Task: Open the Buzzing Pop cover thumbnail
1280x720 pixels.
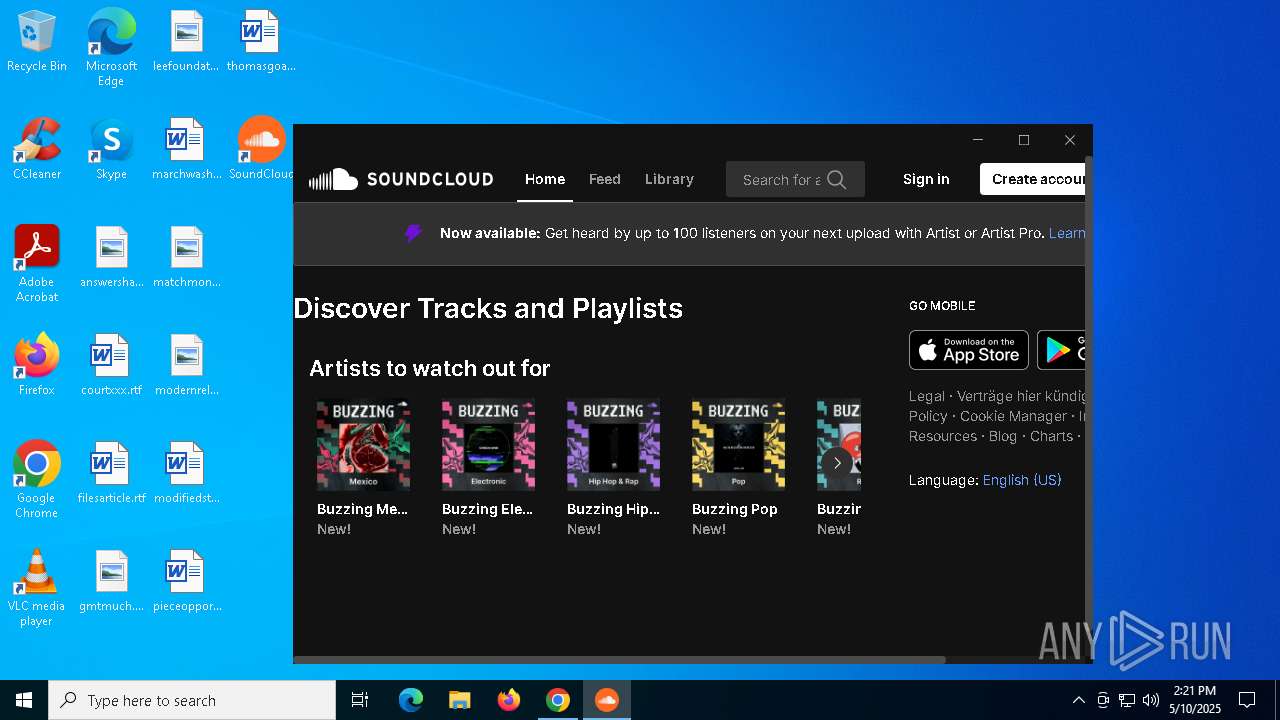Action: [738, 445]
